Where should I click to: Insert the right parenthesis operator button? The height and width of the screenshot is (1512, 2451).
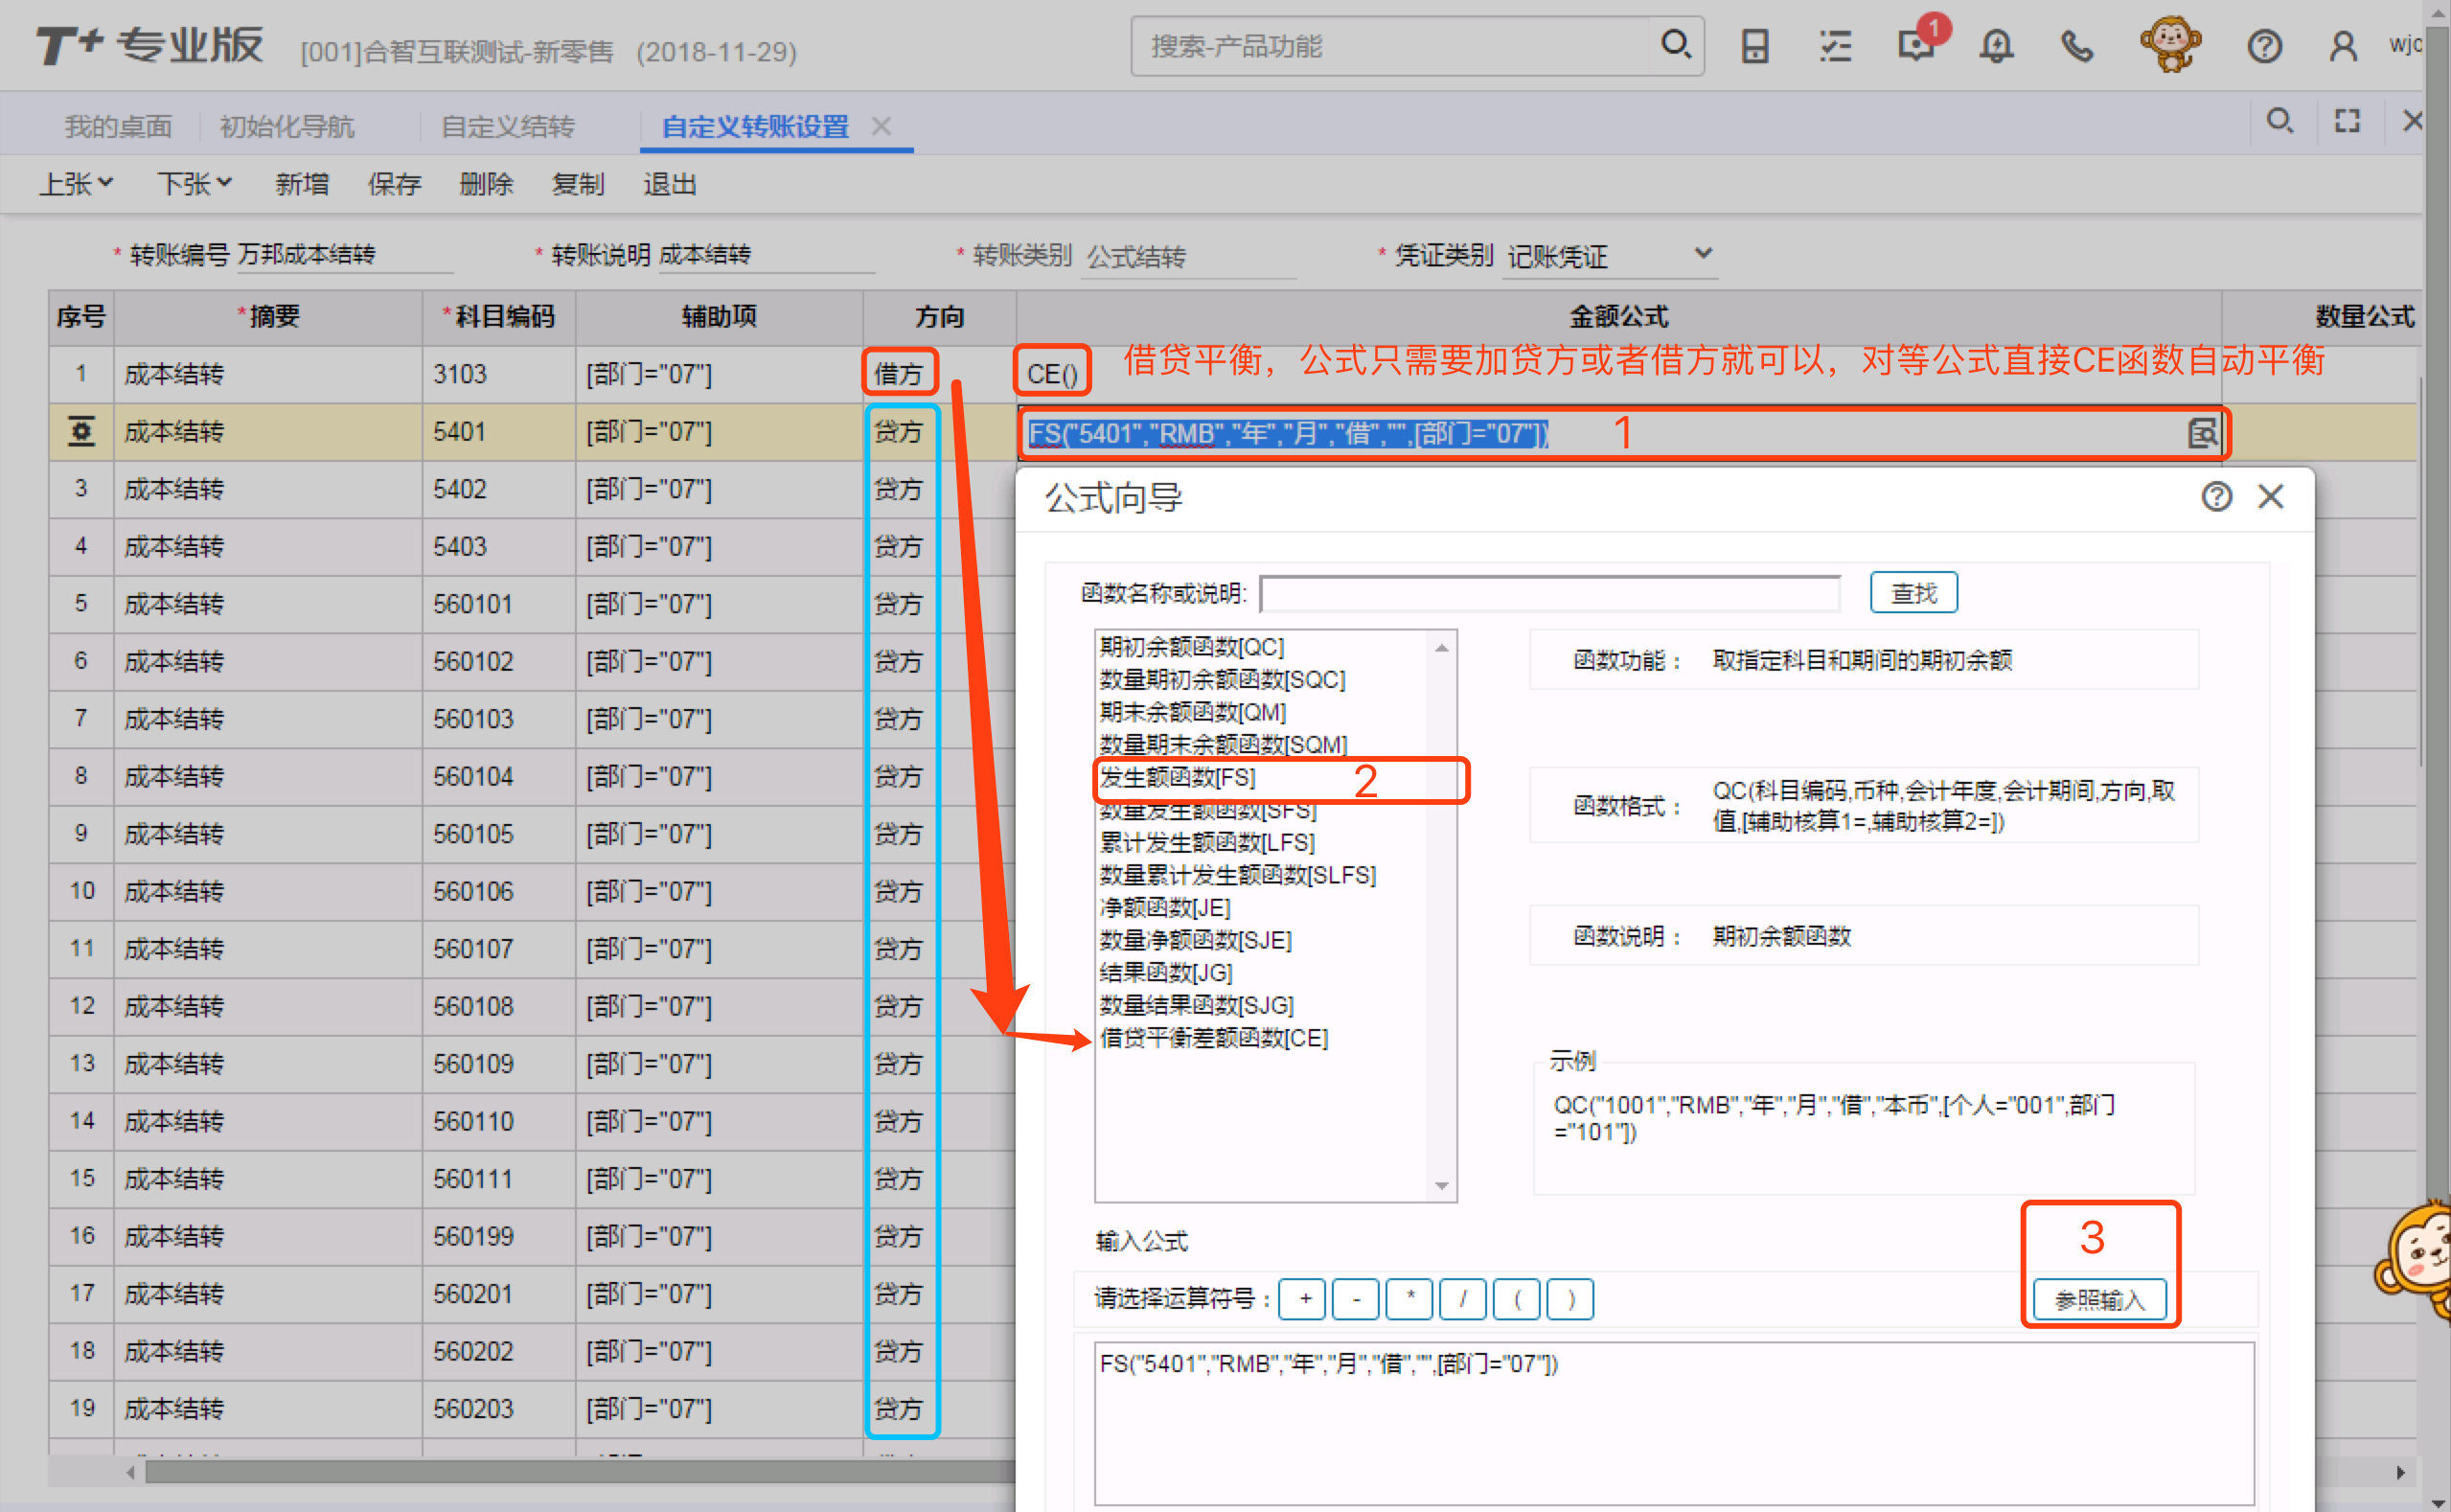click(1570, 1299)
